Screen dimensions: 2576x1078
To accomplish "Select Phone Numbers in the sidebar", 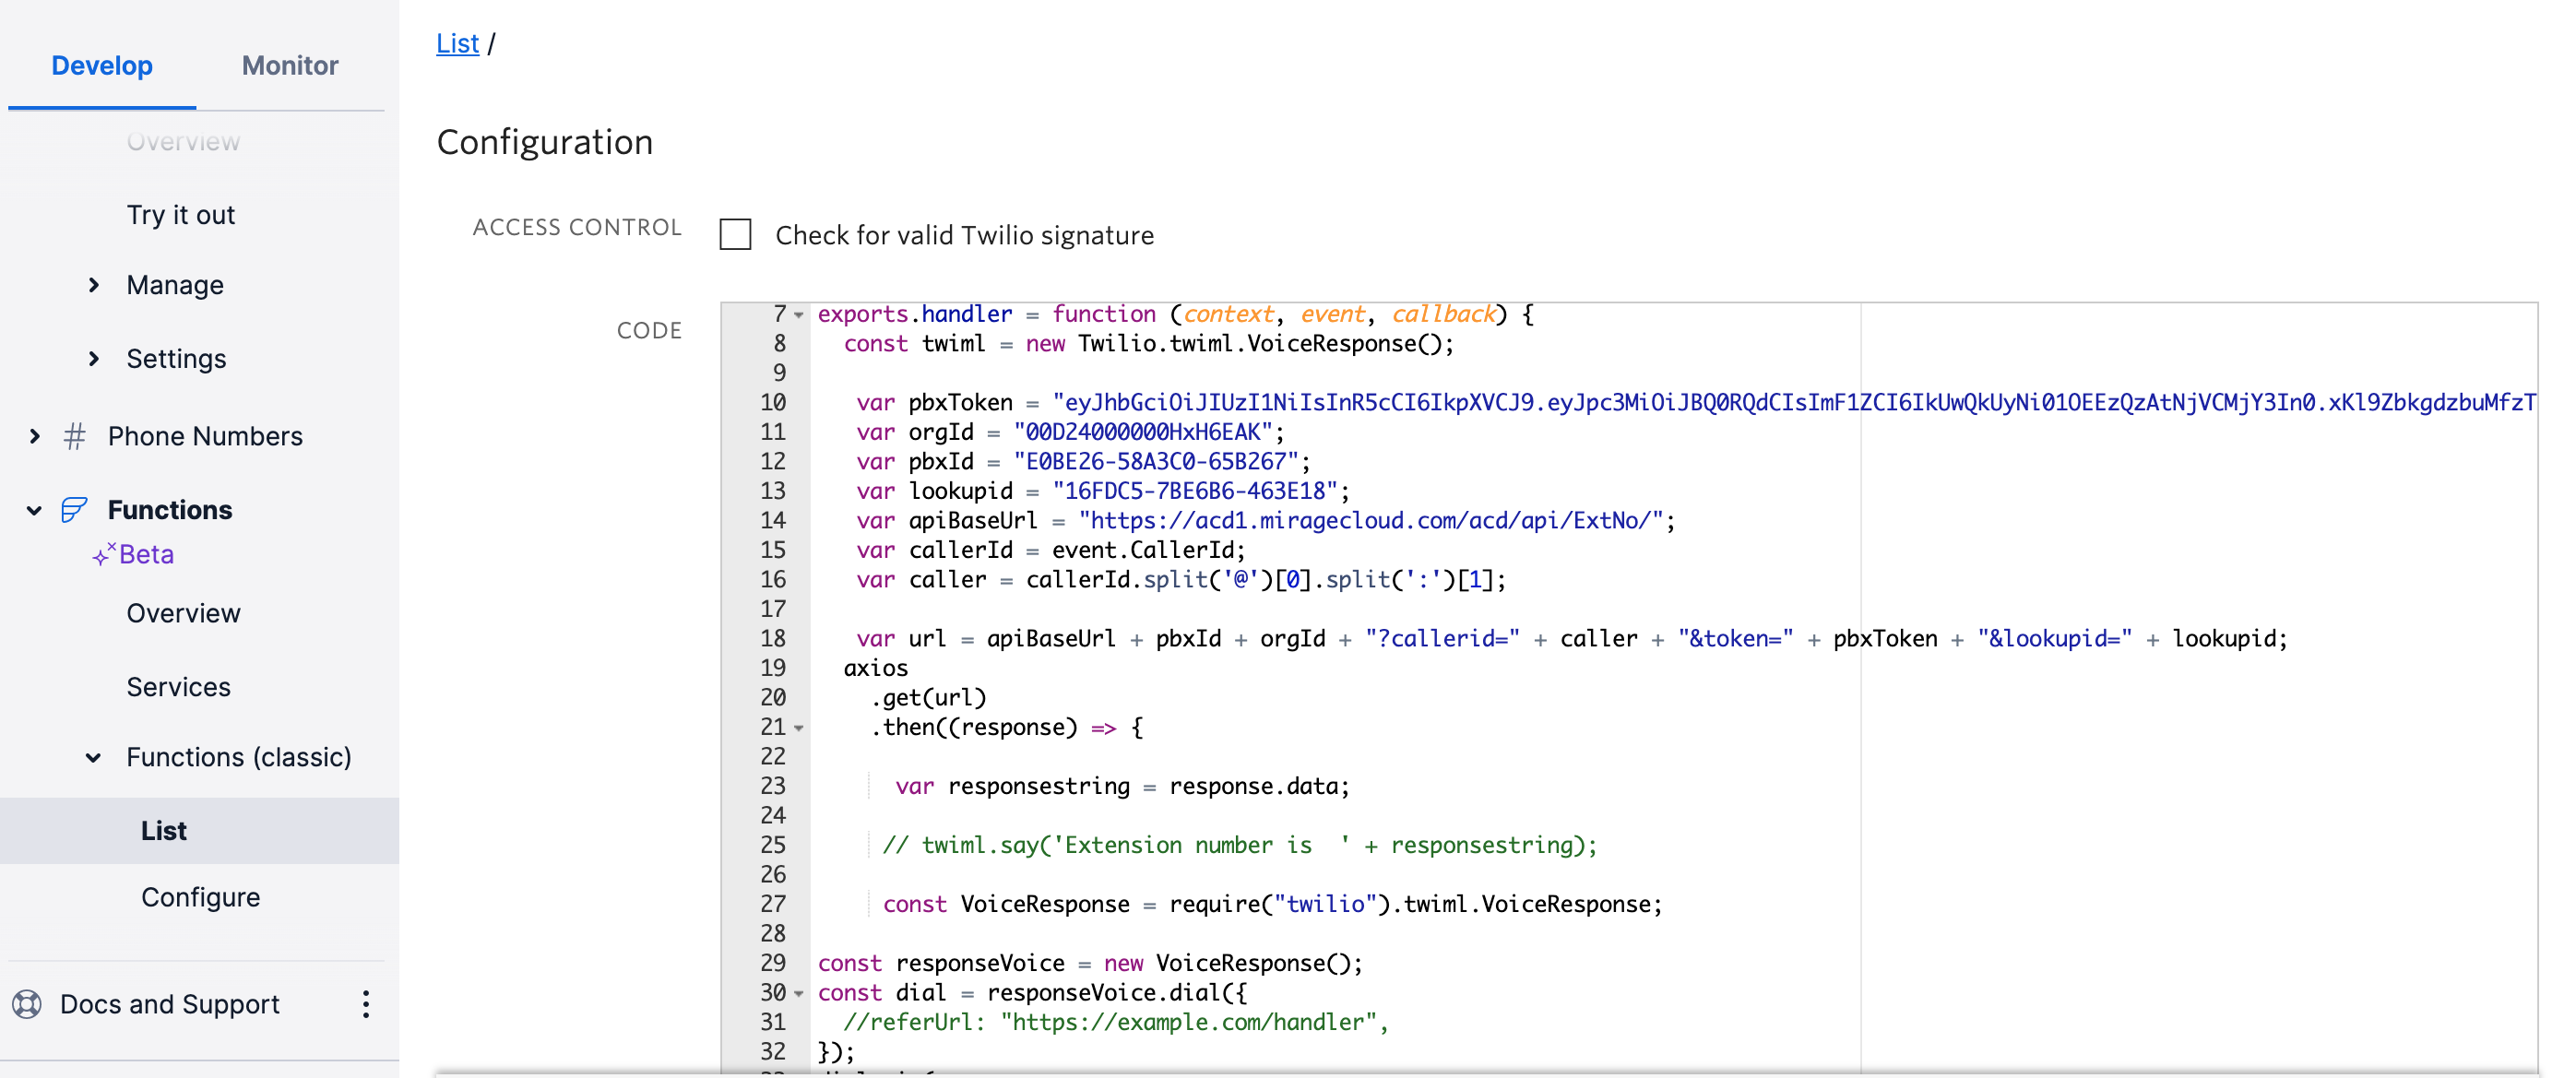I will (x=205, y=436).
